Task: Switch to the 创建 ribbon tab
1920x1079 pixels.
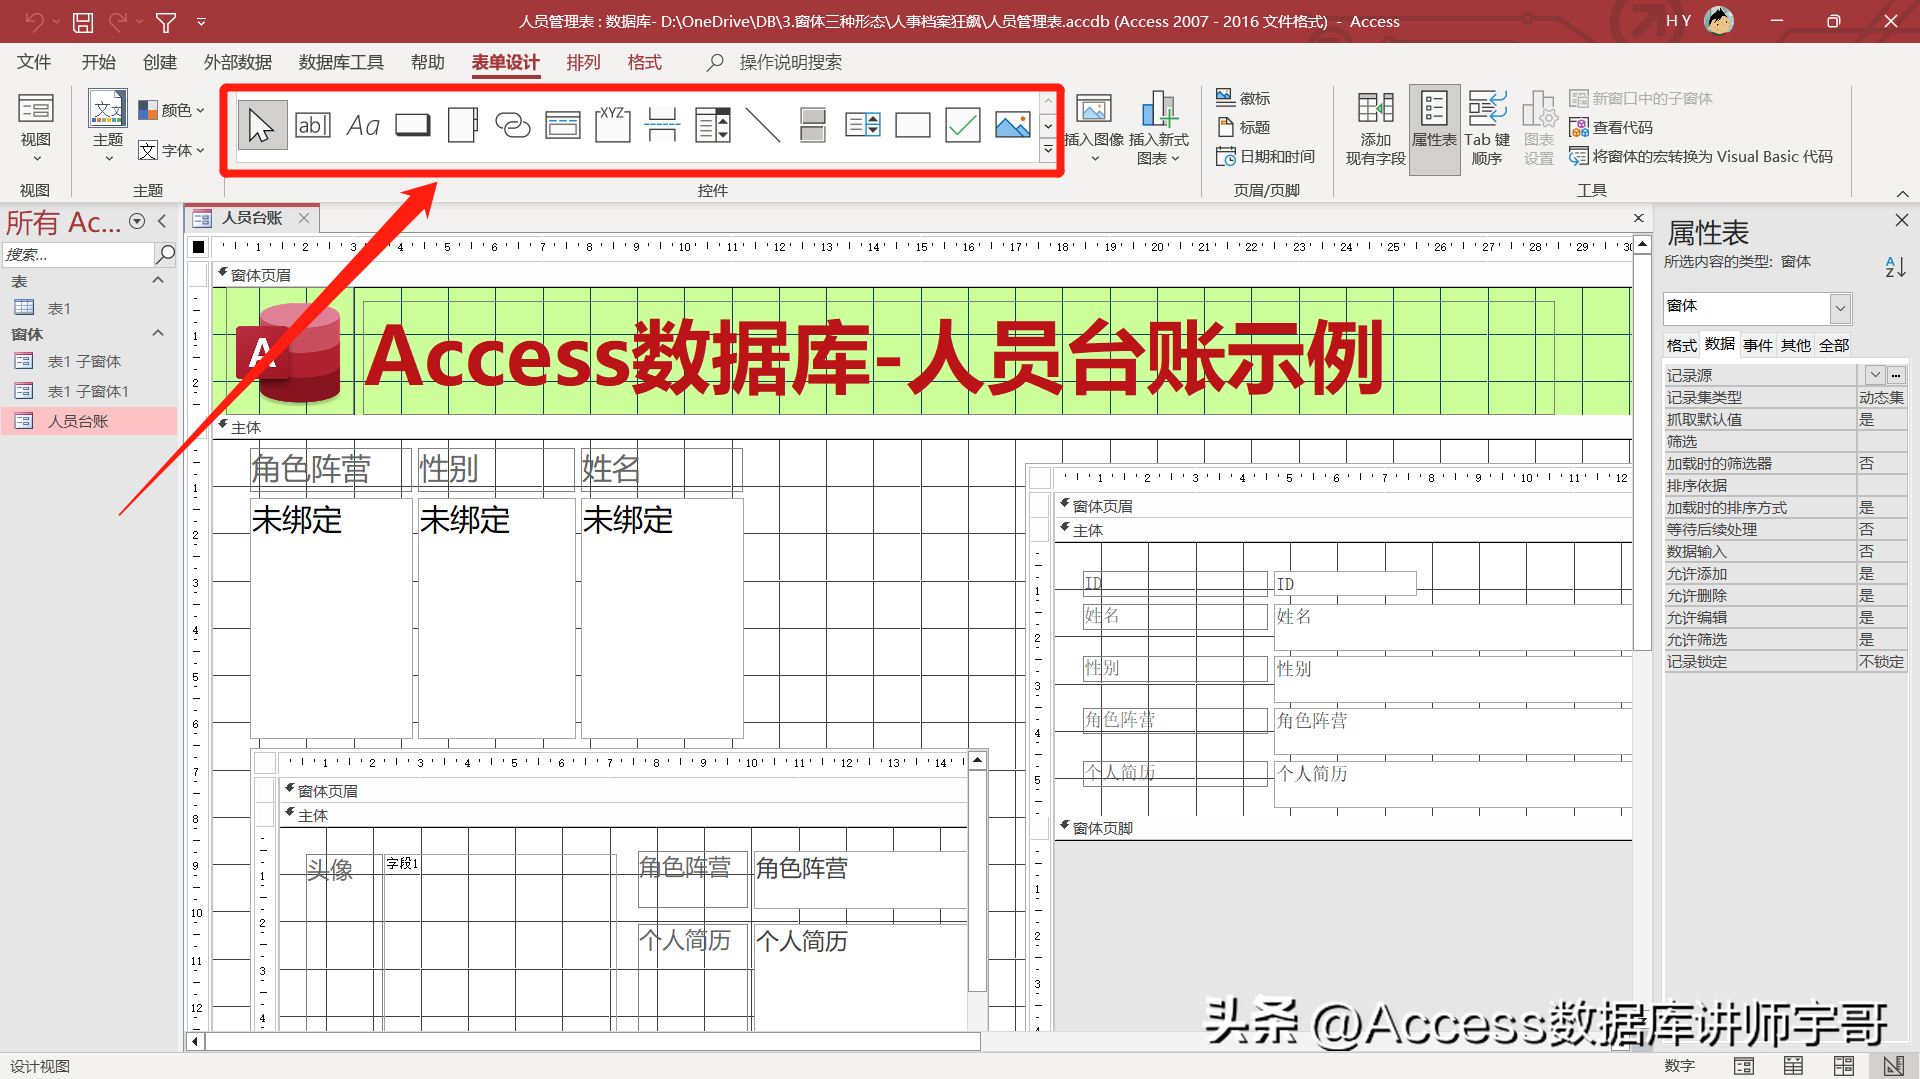Action: click(159, 62)
